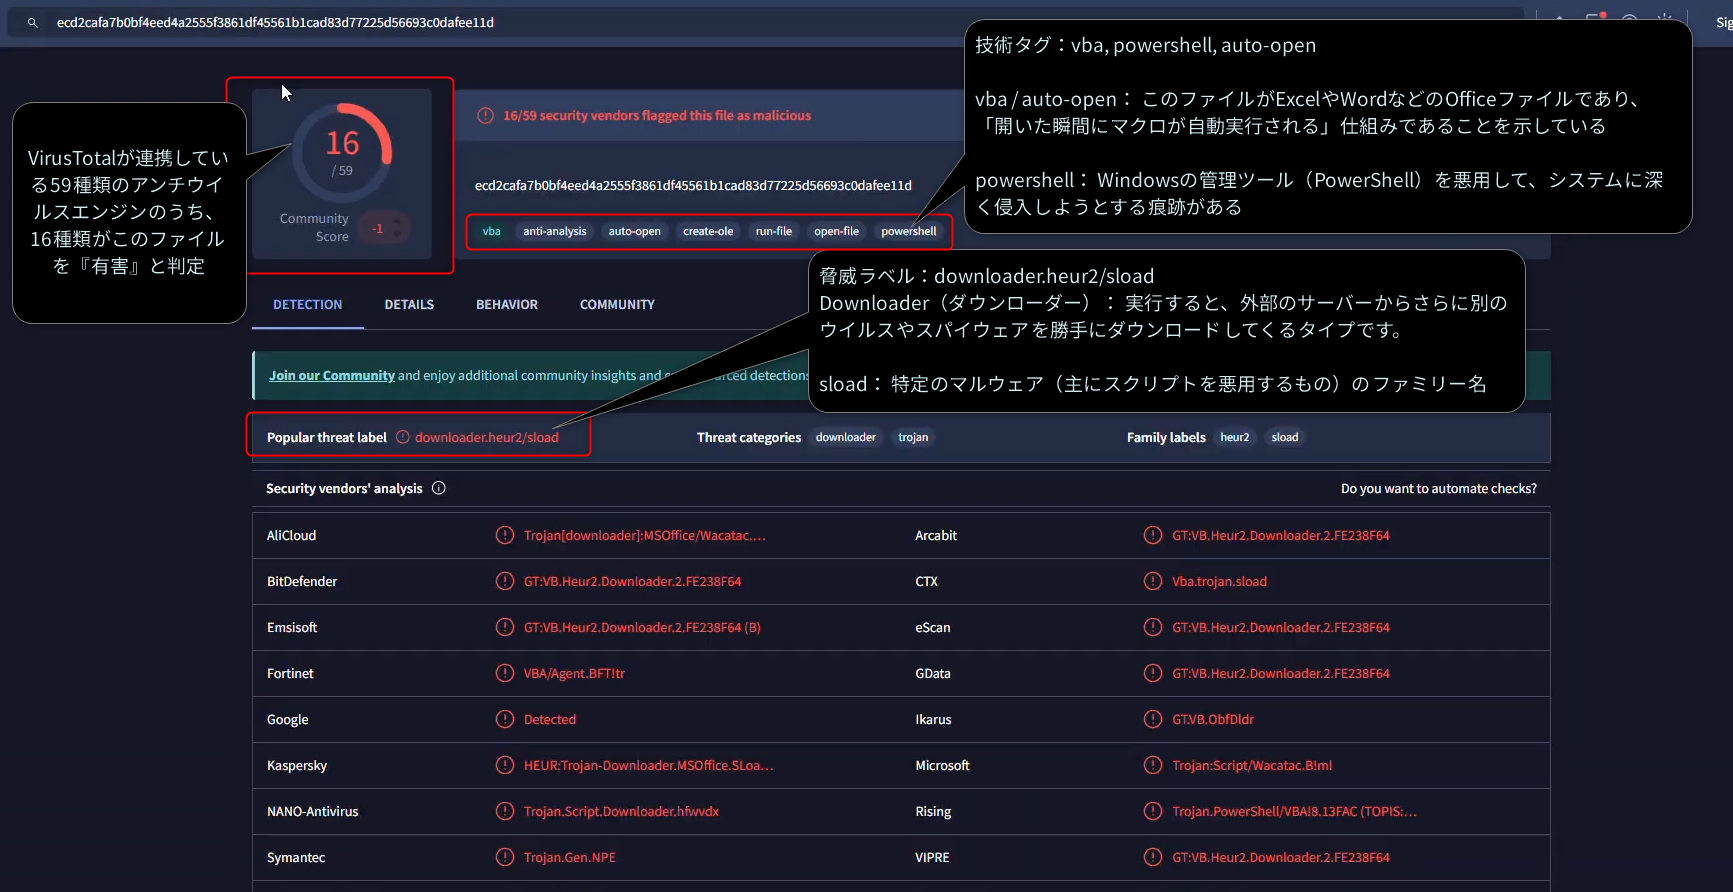Click Symantec's Trojan.Gen.NPE detection
Image resolution: width=1733 pixels, height=892 pixels.
coord(570,857)
